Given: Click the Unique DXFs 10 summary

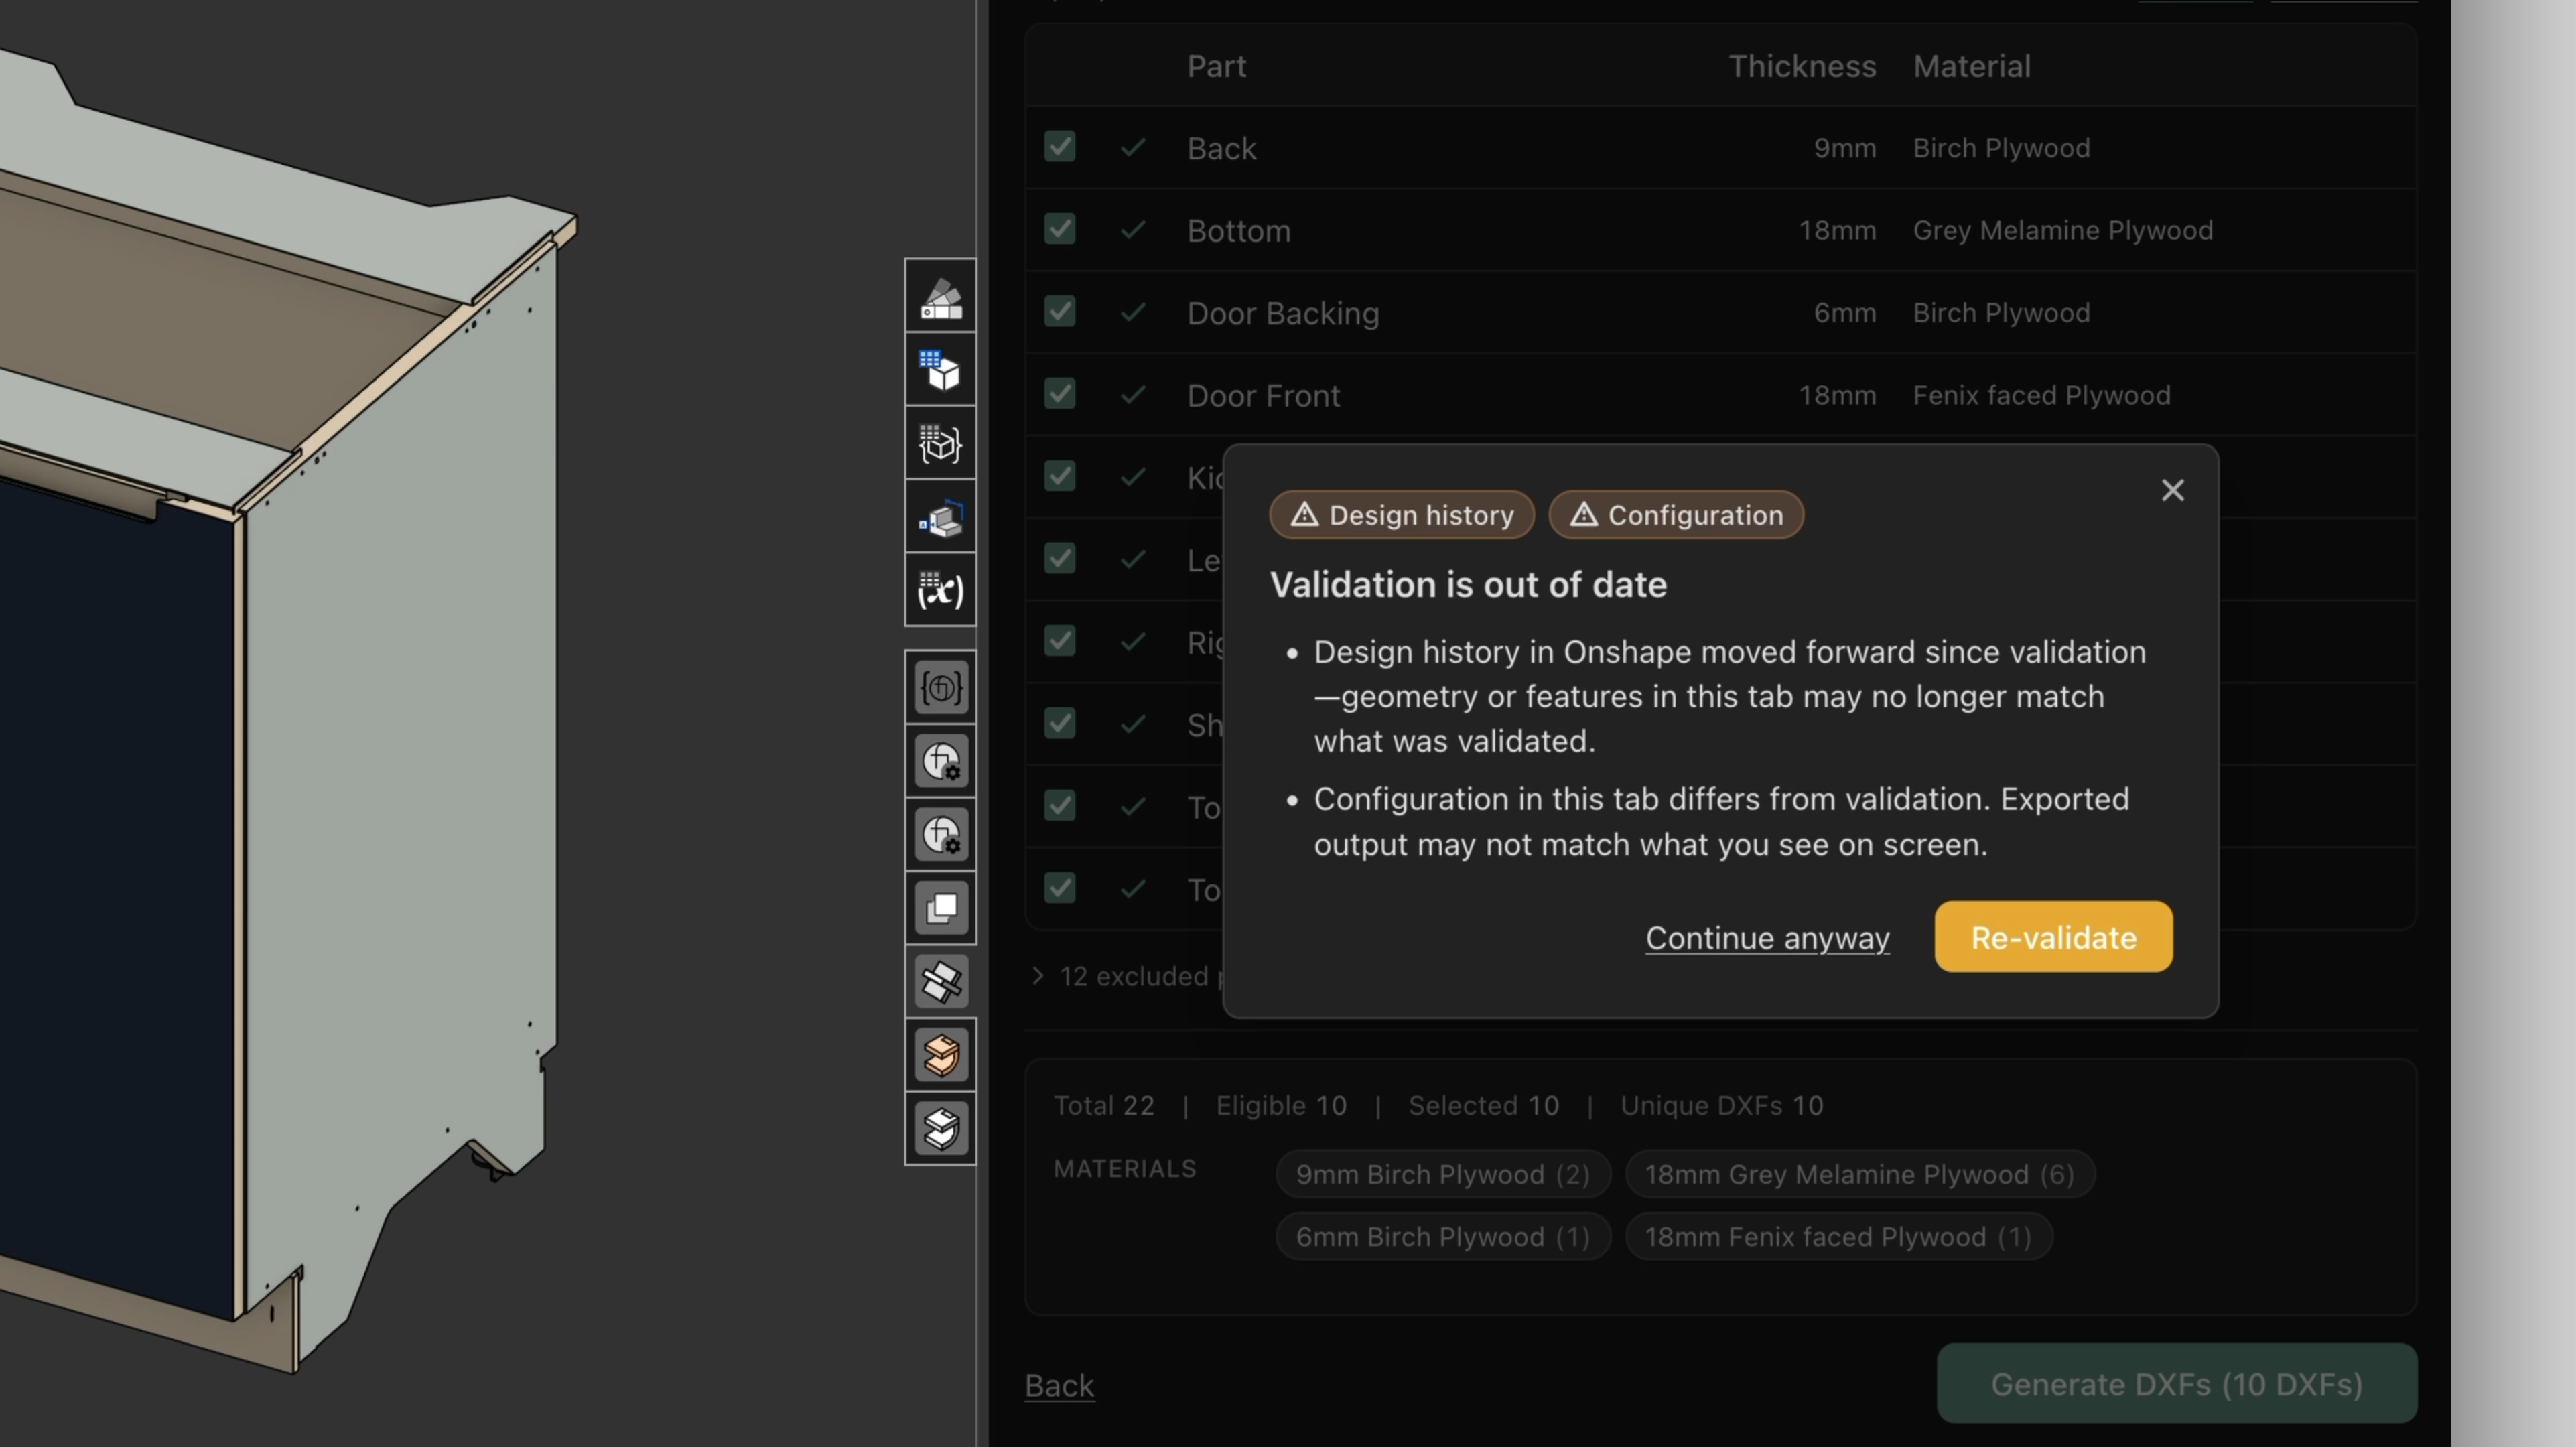Looking at the screenshot, I should pyautogui.click(x=1721, y=1105).
